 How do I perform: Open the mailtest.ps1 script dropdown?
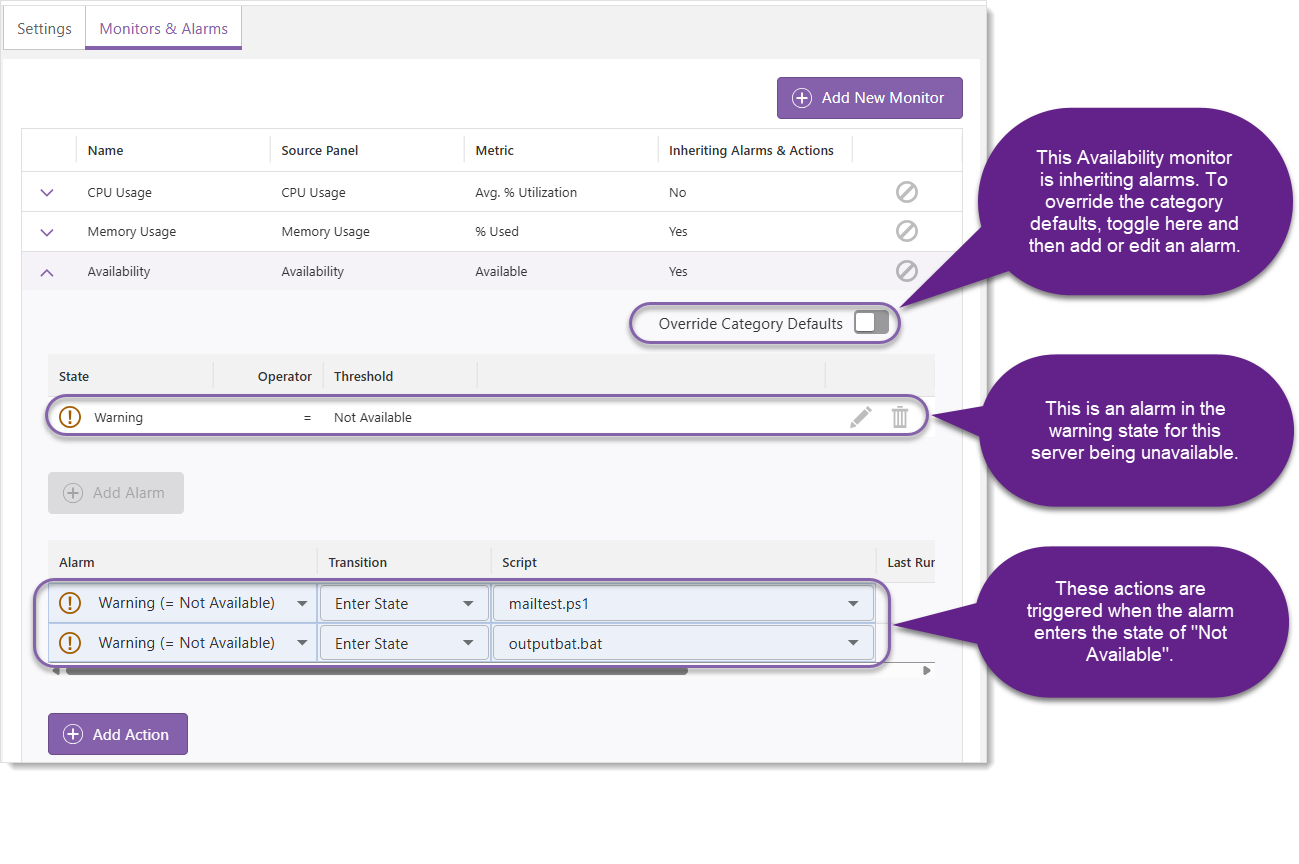click(852, 603)
